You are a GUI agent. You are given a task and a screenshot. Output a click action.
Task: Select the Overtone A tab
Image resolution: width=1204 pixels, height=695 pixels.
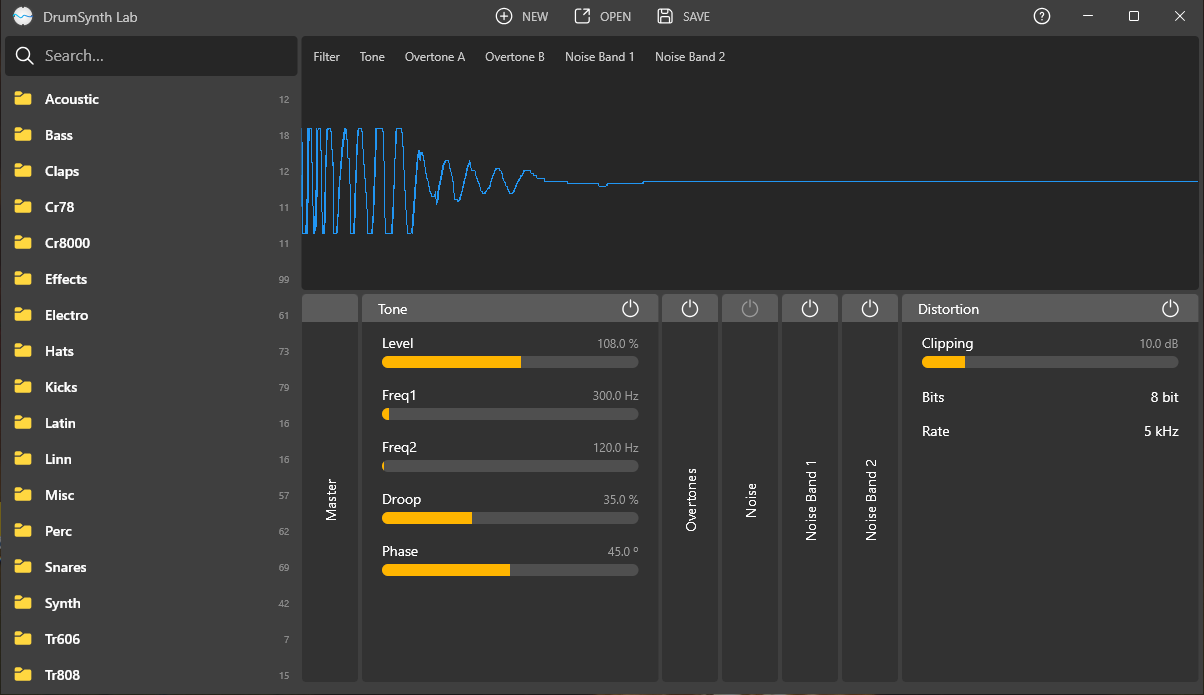click(x=434, y=57)
